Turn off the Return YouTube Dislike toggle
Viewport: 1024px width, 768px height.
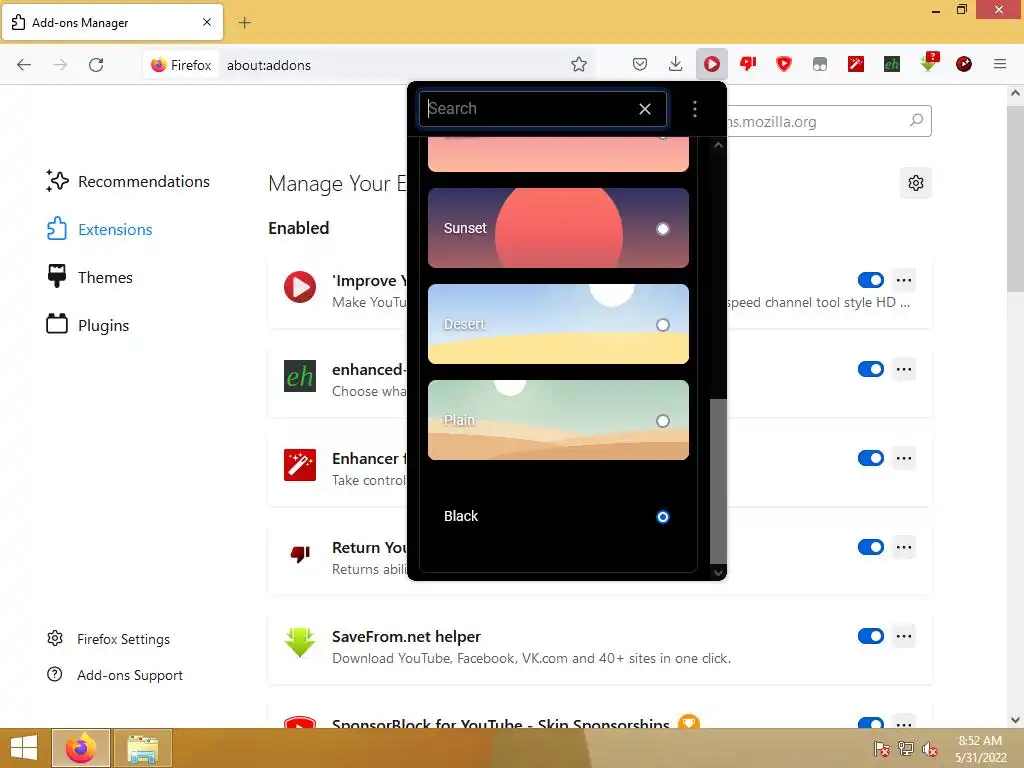pos(871,547)
